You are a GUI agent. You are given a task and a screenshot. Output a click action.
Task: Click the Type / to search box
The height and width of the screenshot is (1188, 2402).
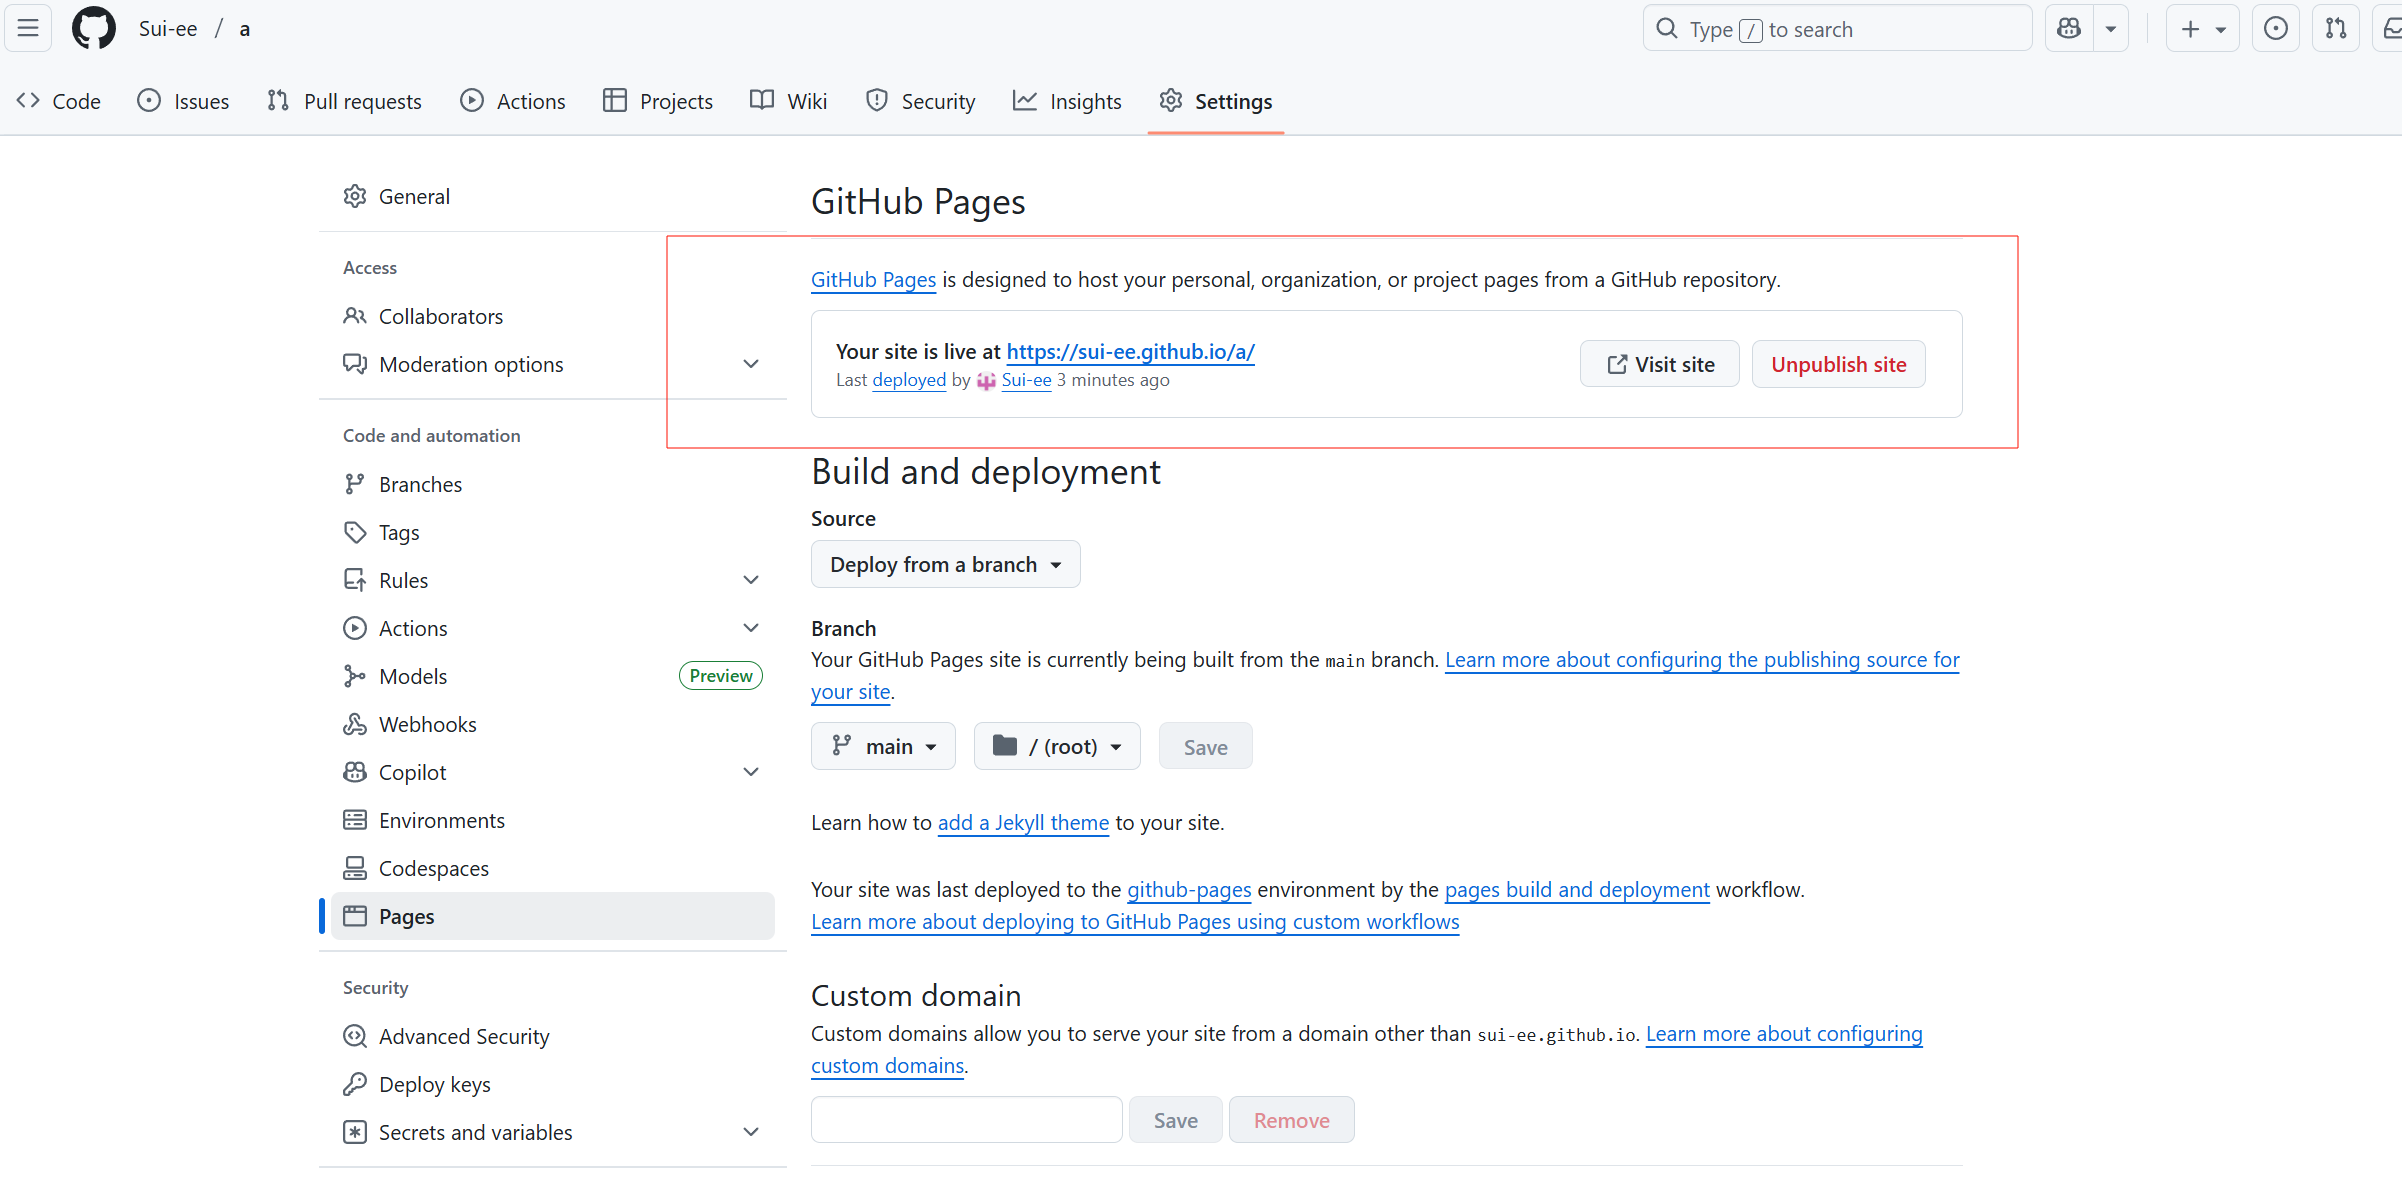click(x=1837, y=28)
